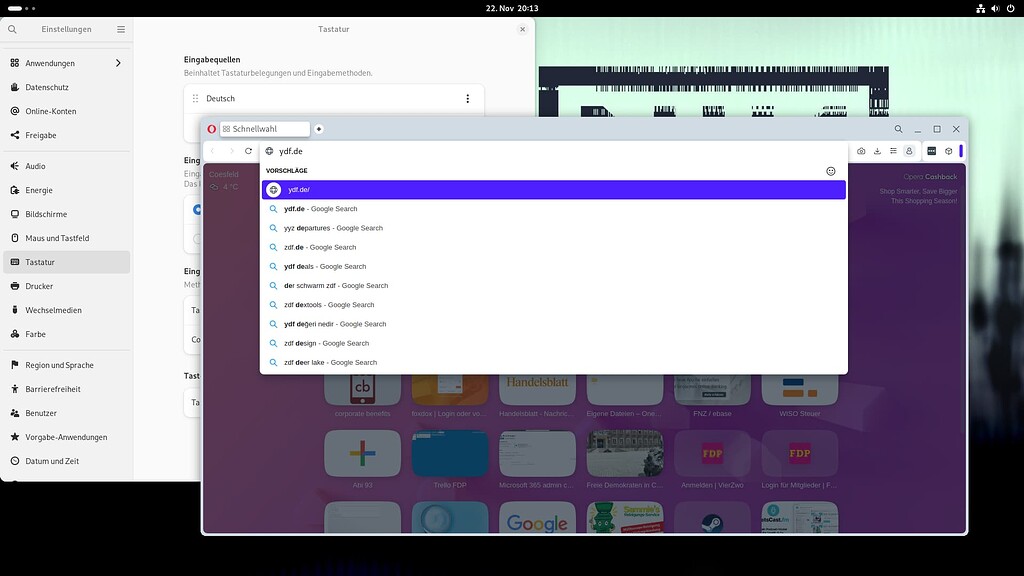This screenshot has width=1024, height=576.
Task: Open the volume icon in top bar
Action: point(995,8)
